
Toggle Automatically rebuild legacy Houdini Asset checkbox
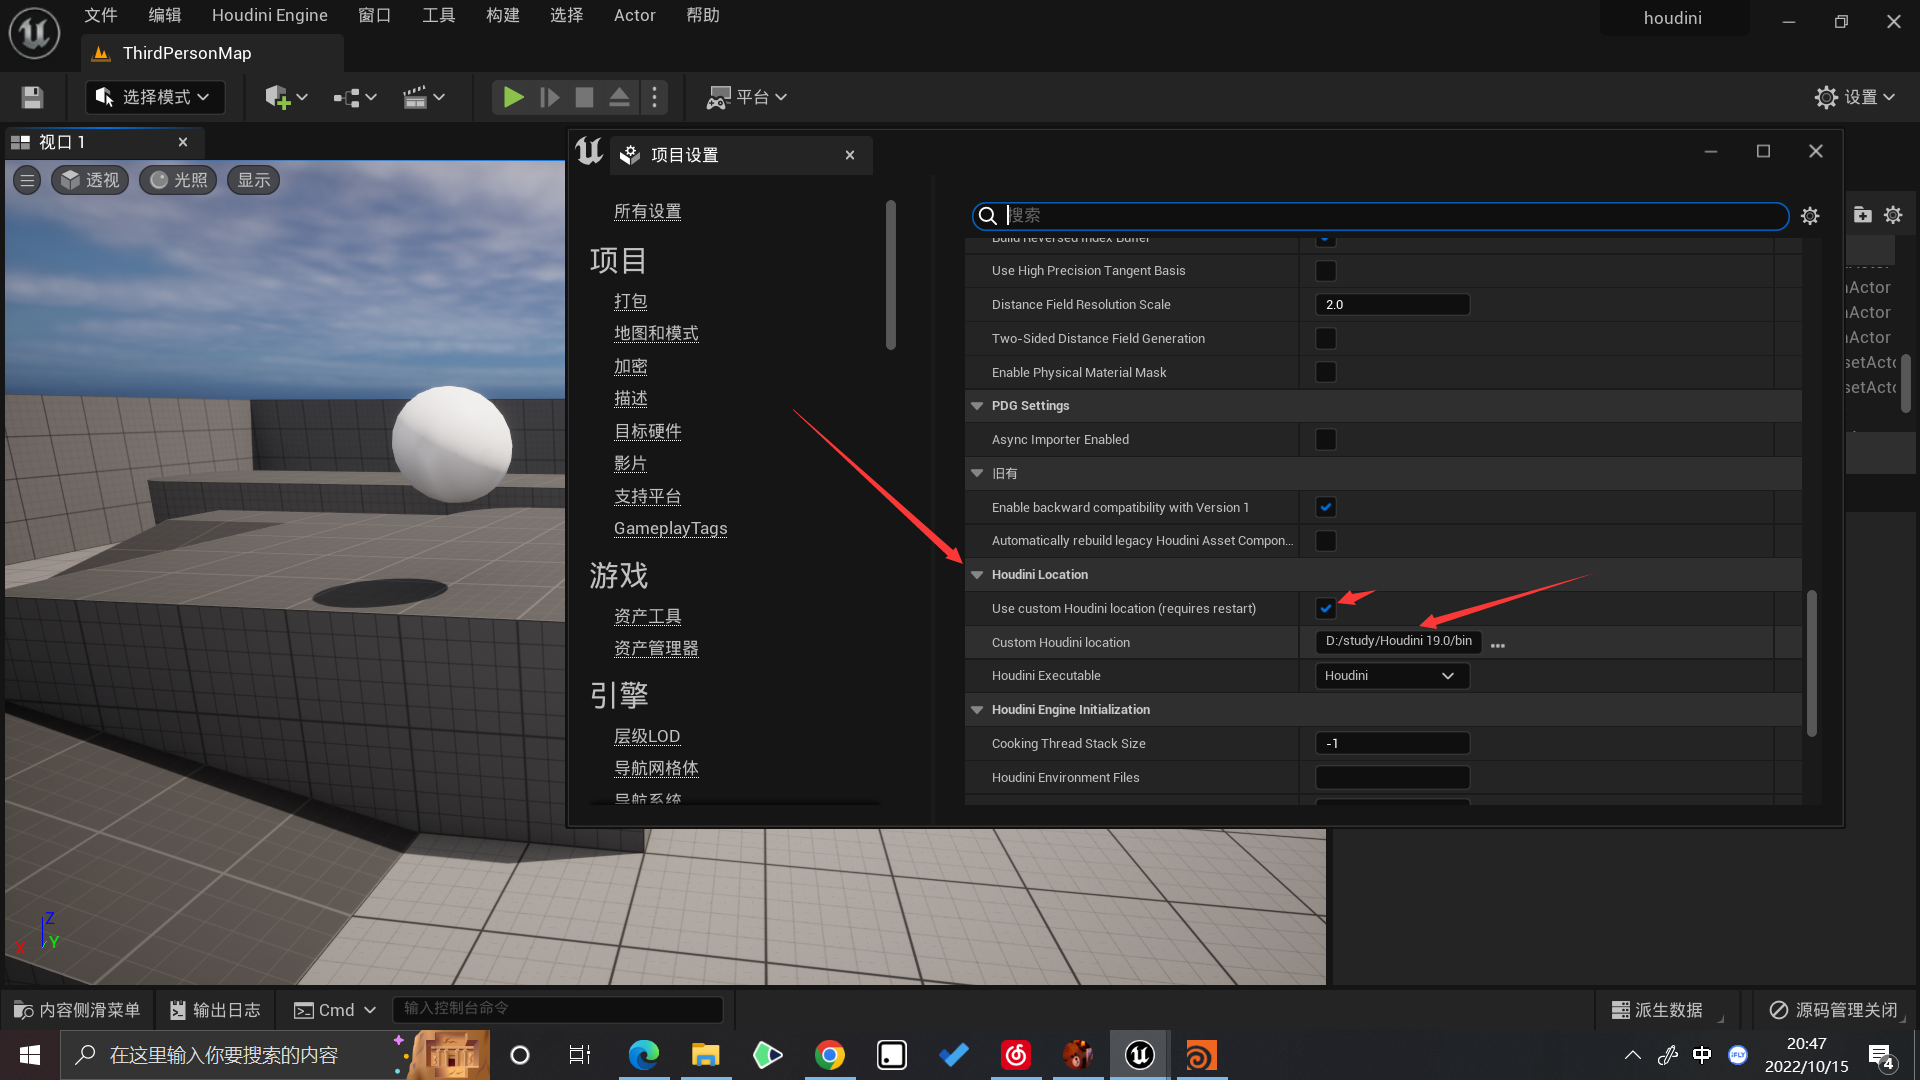1326,541
